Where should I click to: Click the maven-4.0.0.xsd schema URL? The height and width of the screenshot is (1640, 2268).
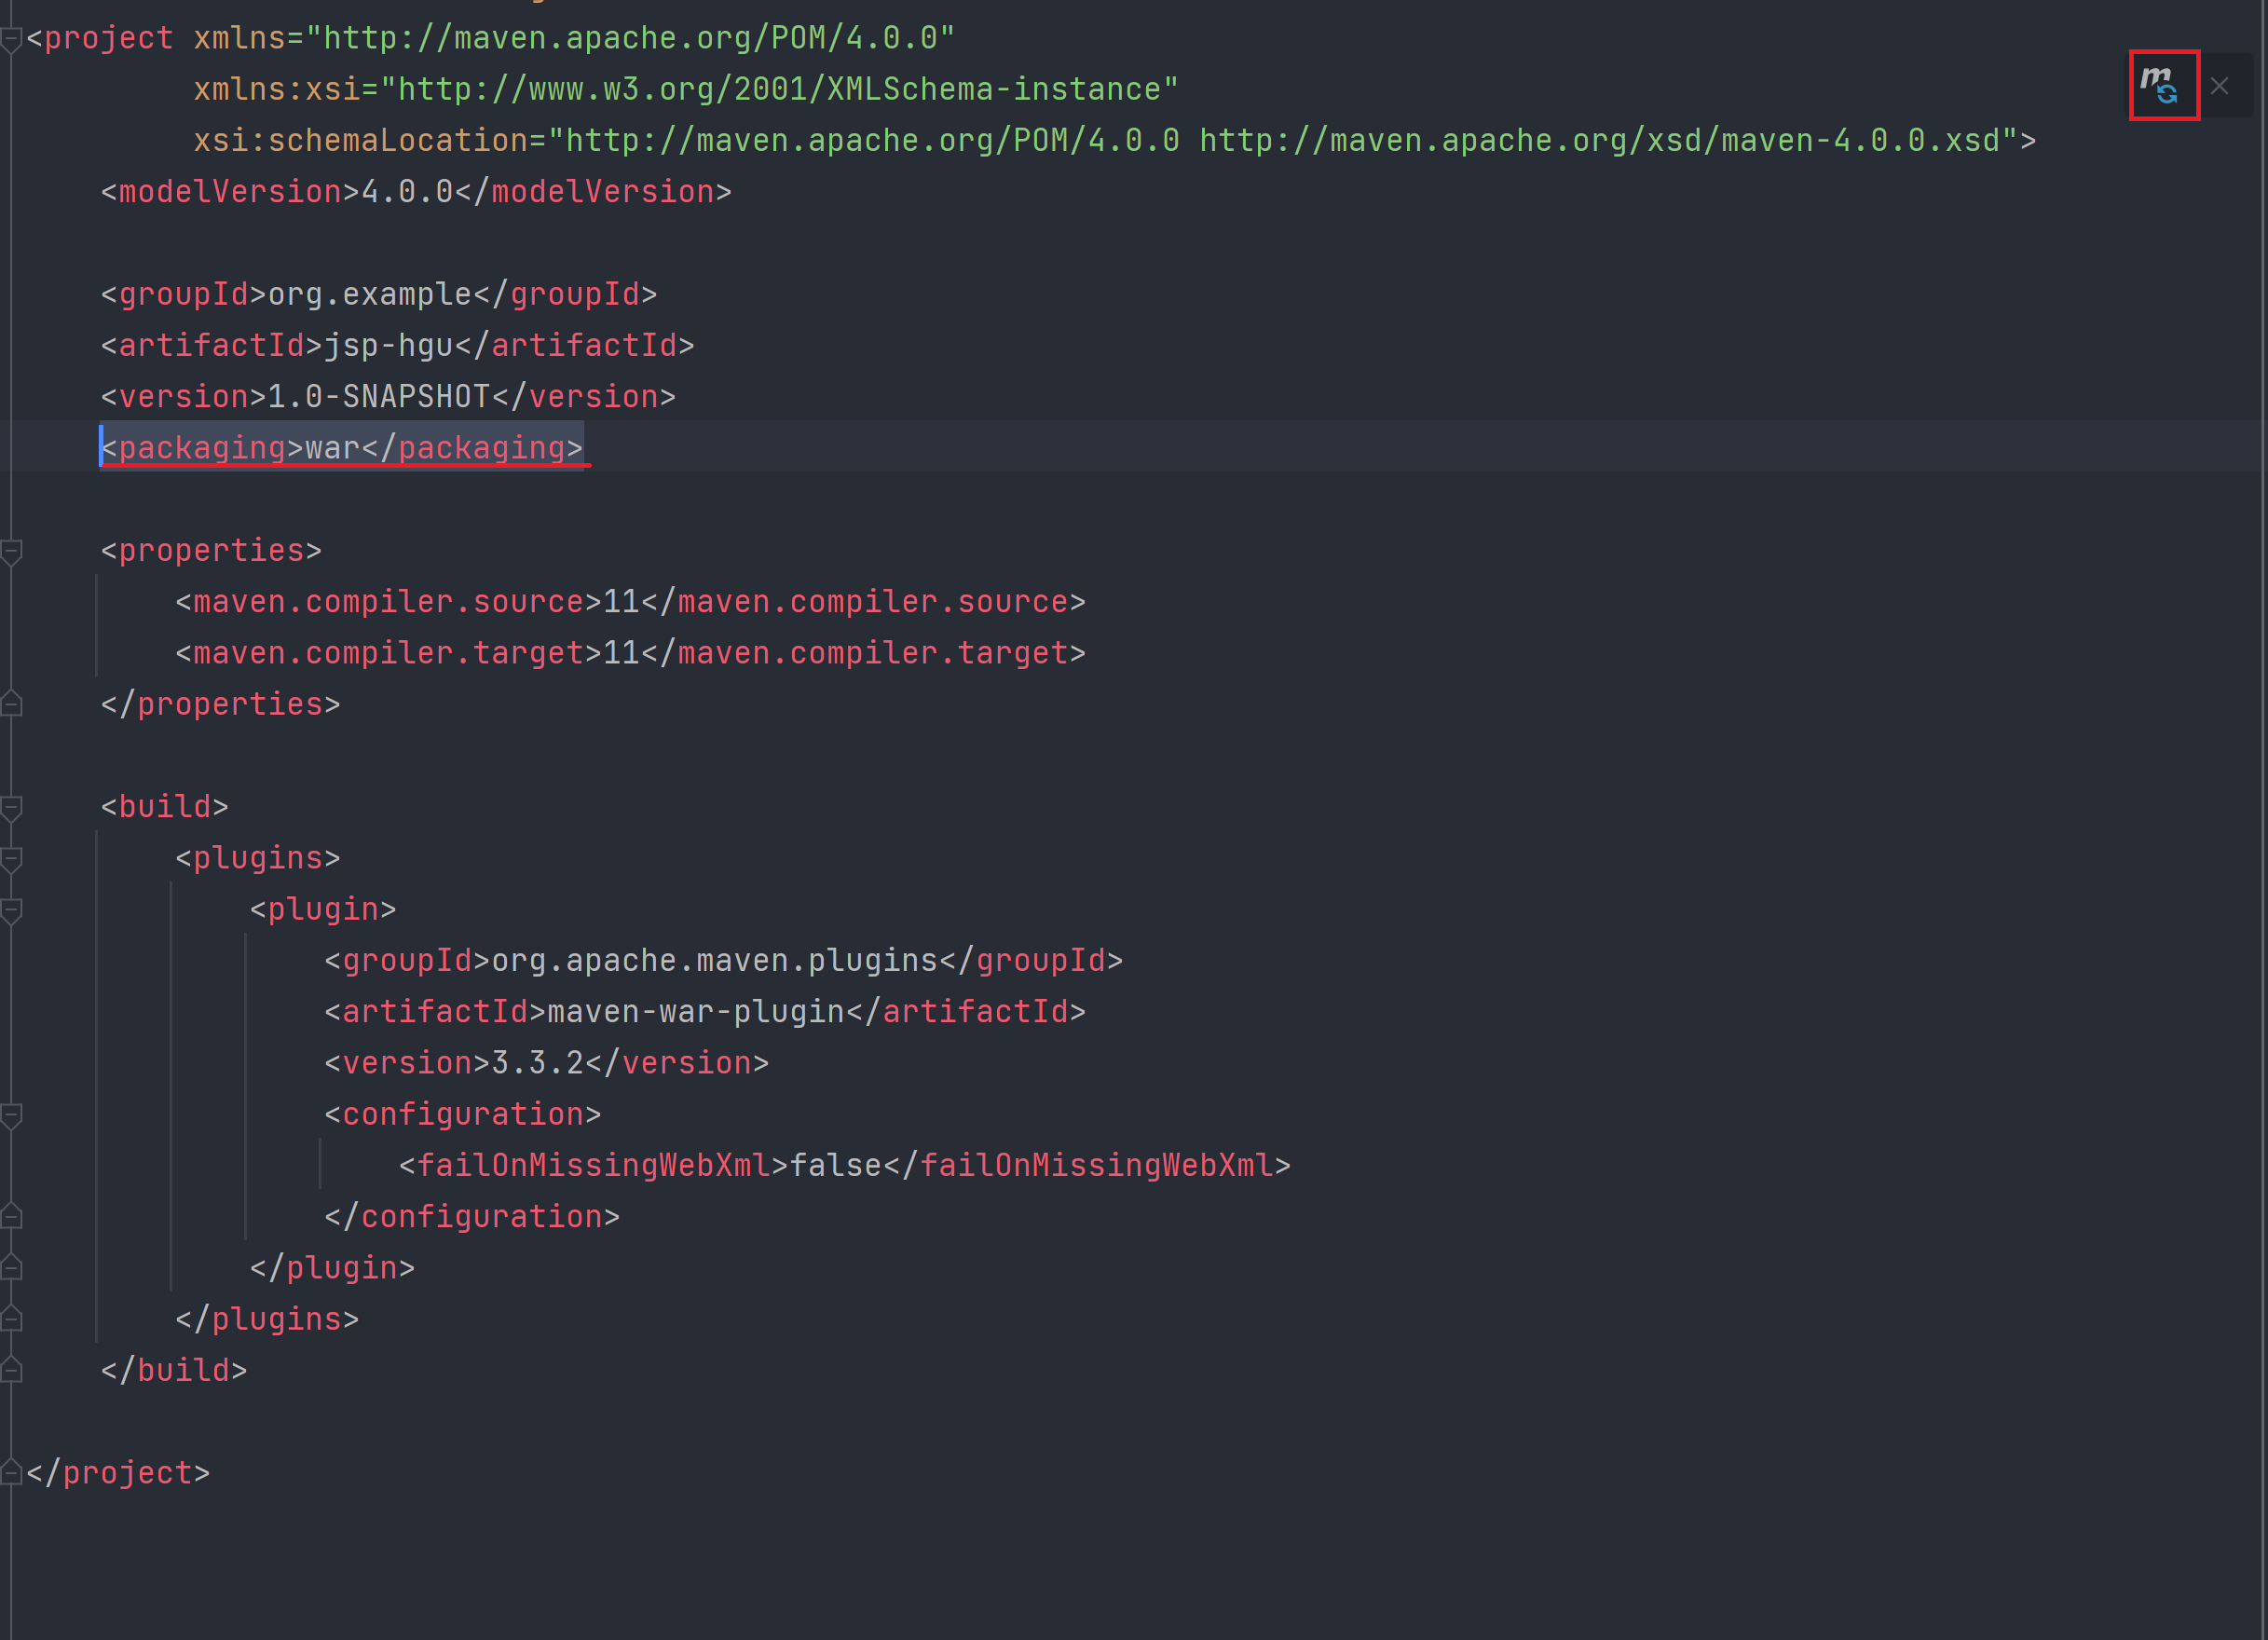[x=1600, y=141]
